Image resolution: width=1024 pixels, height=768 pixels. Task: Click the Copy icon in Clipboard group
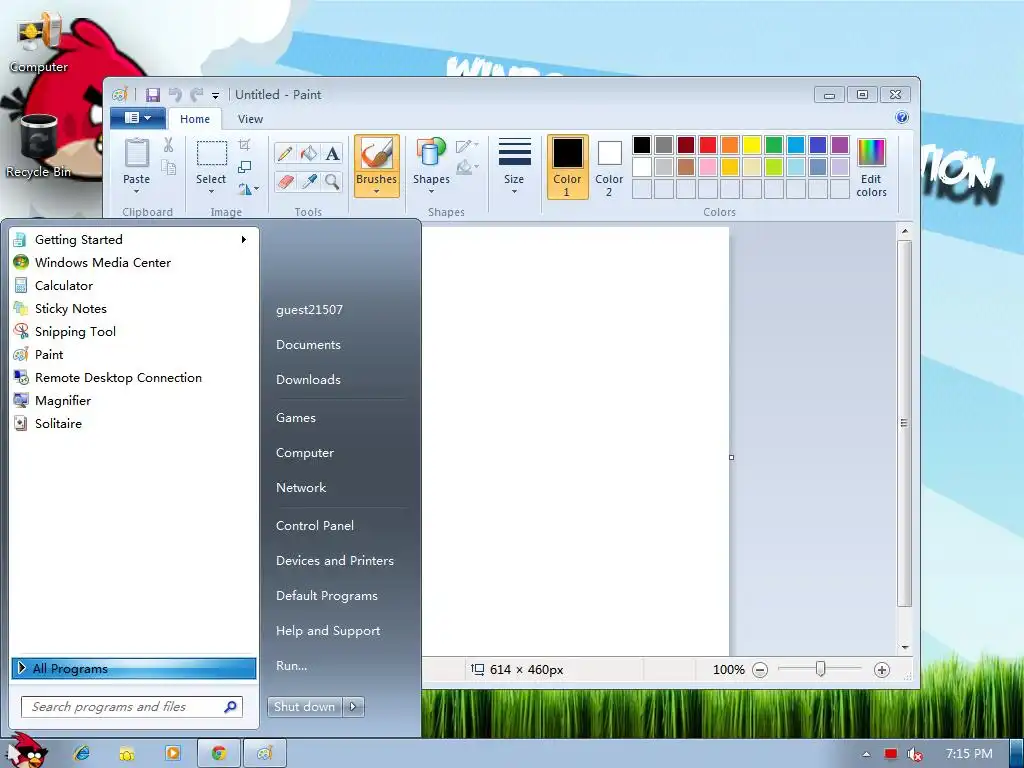[168, 168]
